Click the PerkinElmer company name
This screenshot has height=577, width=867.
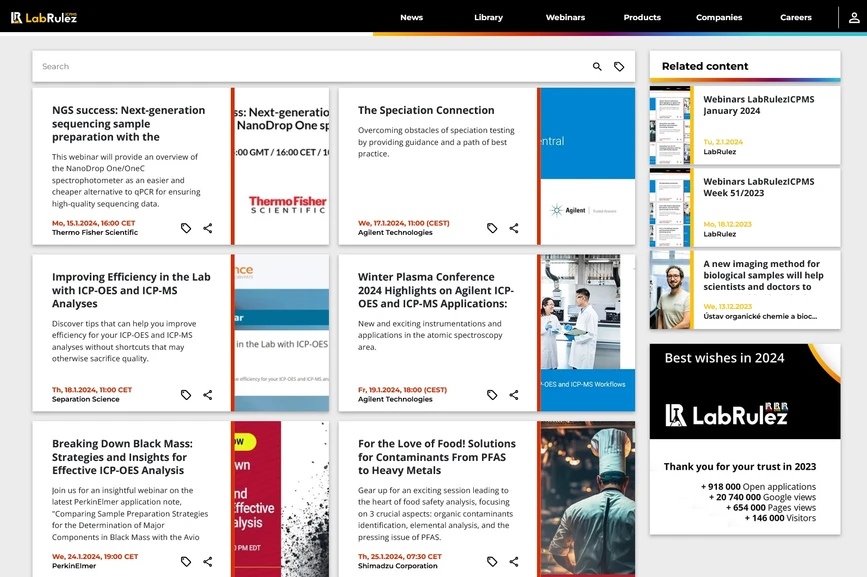coord(74,566)
